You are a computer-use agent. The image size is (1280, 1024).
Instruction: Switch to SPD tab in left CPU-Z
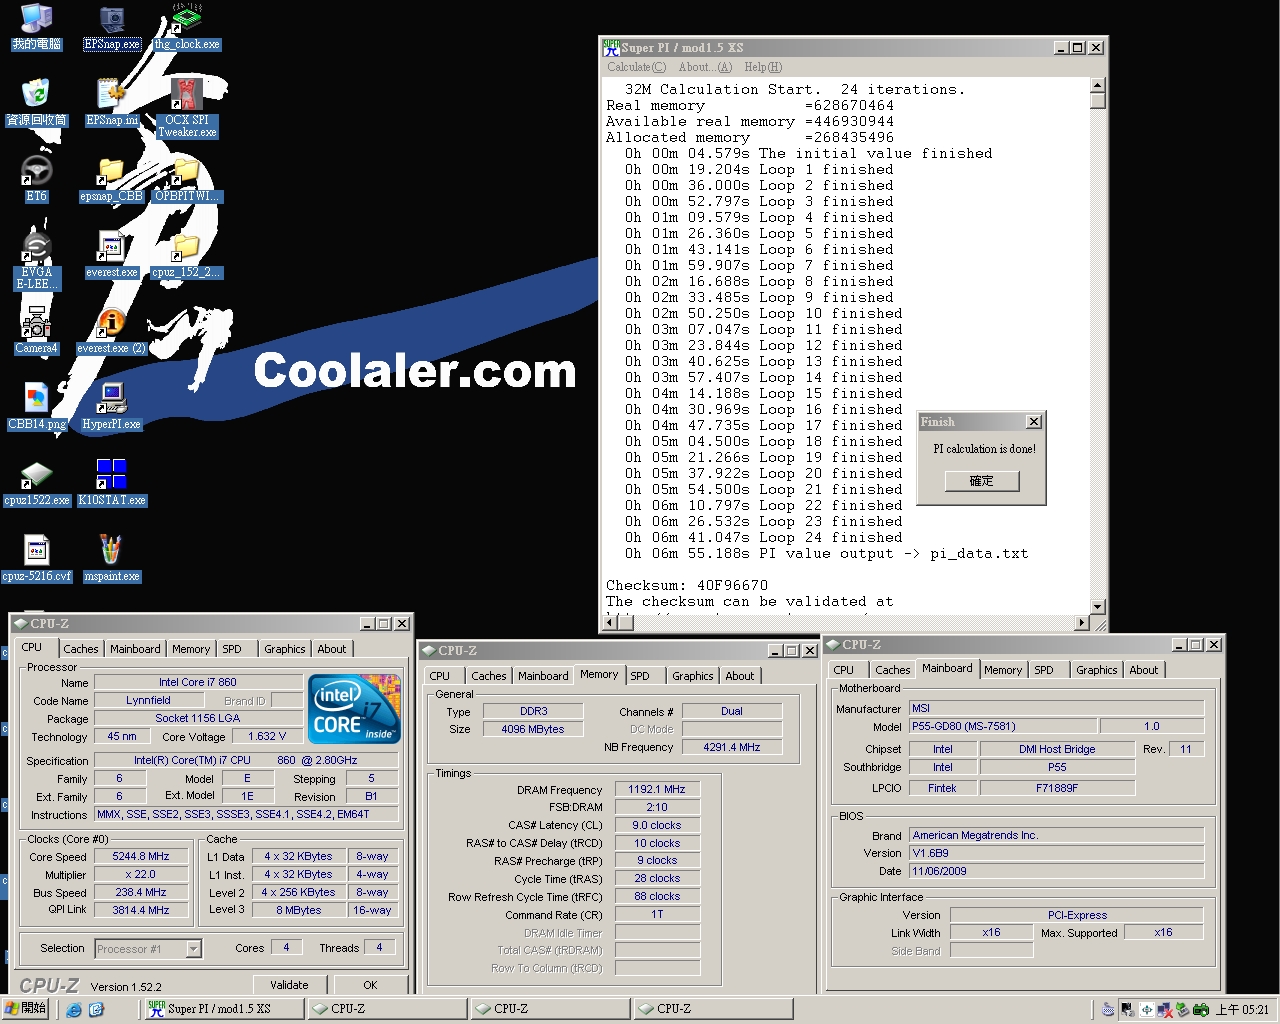coord(232,649)
